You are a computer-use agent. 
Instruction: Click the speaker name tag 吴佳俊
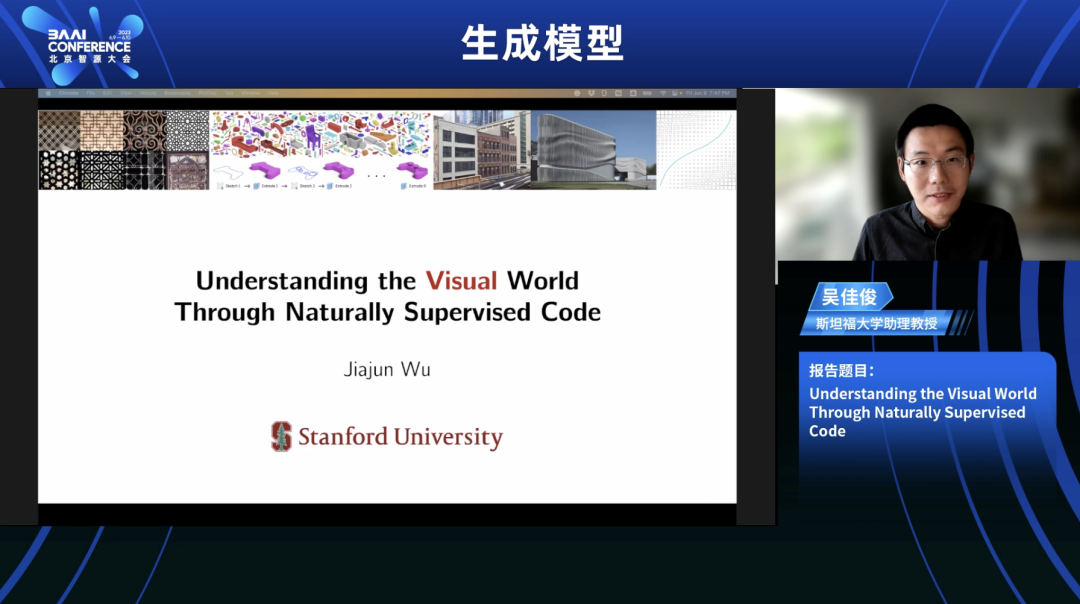tap(849, 297)
